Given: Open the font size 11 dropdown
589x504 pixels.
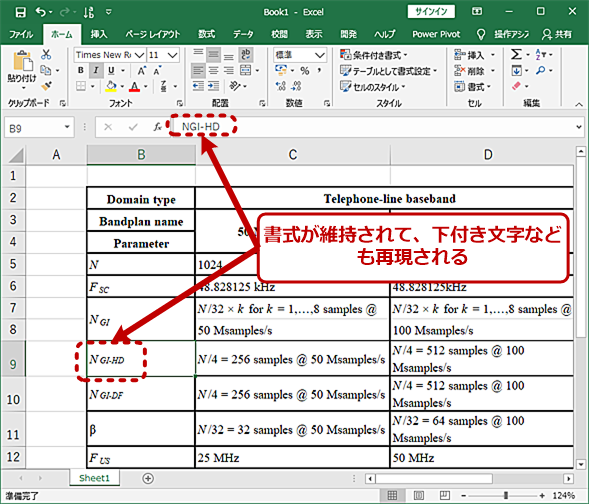Looking at the screenshot, I should coord(173,55).
